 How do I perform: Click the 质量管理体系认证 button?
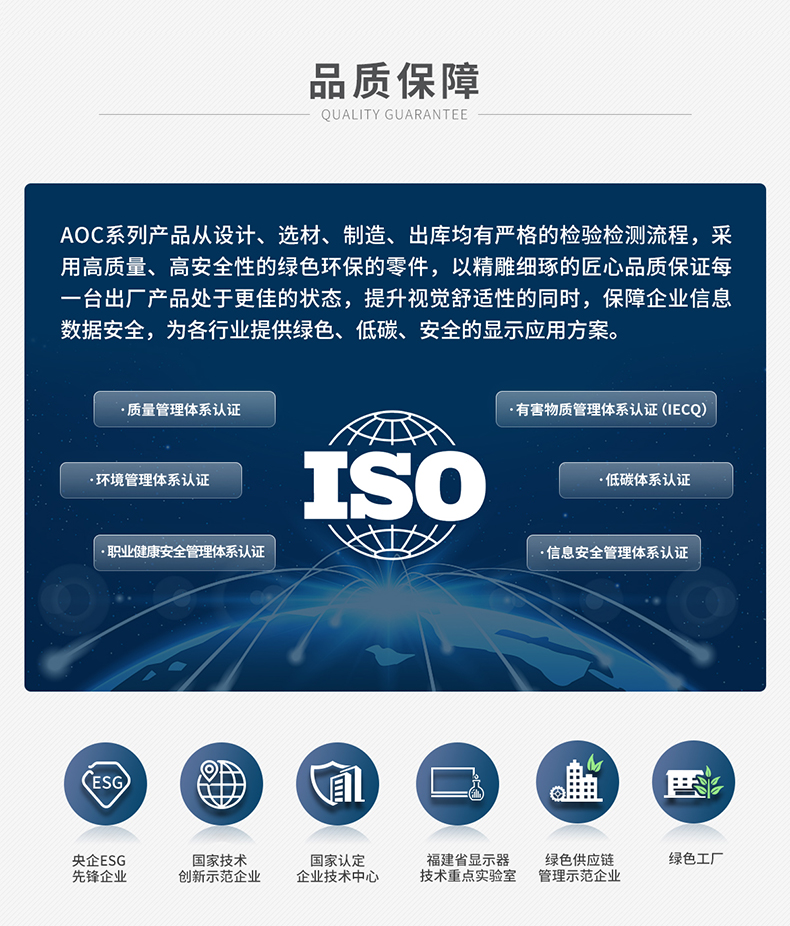point(184,409)
